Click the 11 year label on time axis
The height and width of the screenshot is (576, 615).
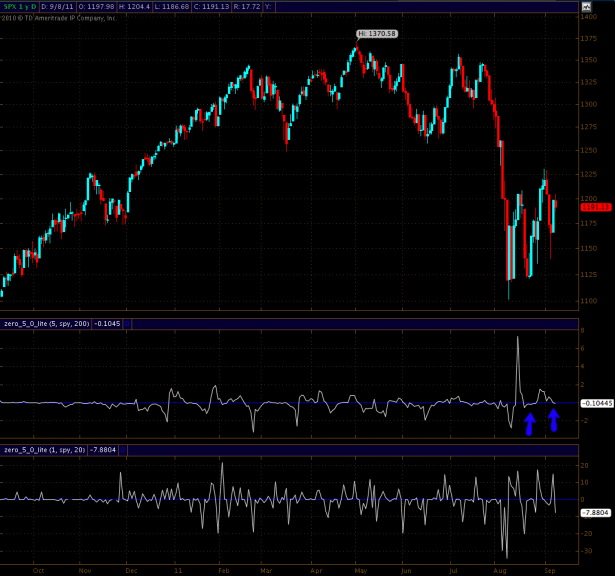pyautogui.click(x=178, y=571)
